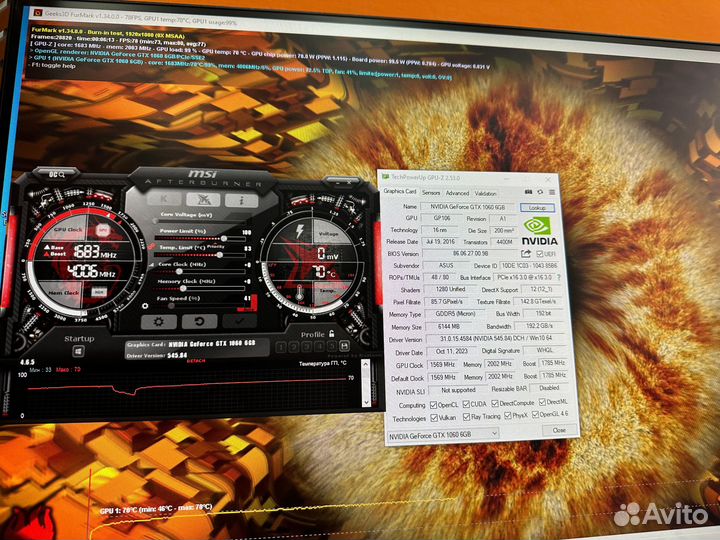Select Afterburner profile slot 3
720x540 pixels.
(306, 347)
